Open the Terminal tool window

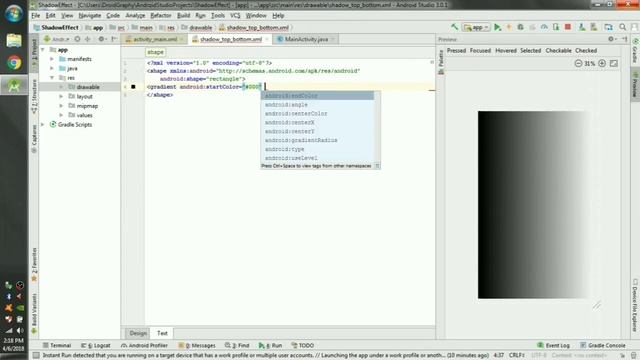(x=57, y=345)
